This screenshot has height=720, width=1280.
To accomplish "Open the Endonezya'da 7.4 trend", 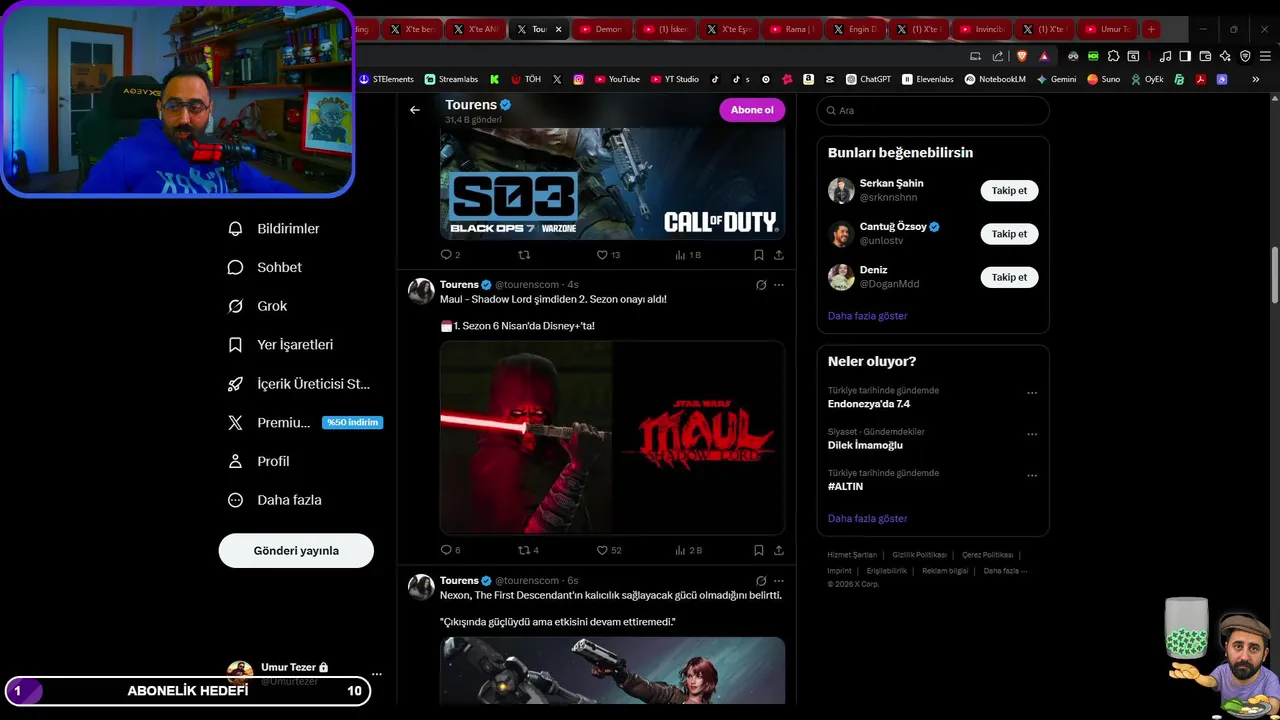I will pos(868,404).
